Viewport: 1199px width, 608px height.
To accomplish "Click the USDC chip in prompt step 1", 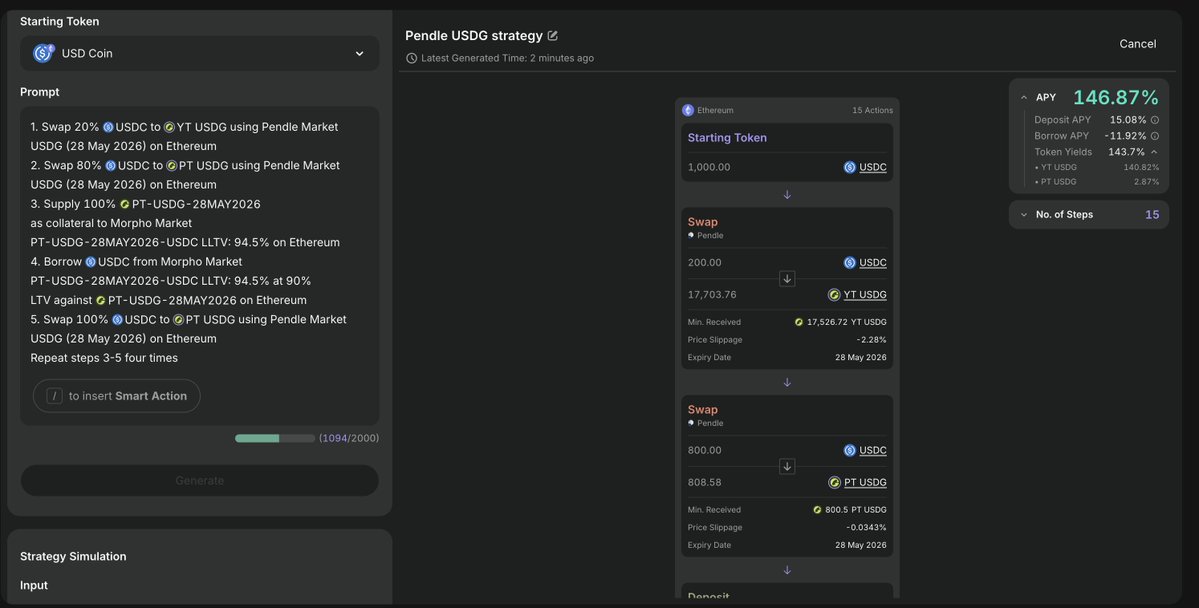I will [x=126, y=127].
